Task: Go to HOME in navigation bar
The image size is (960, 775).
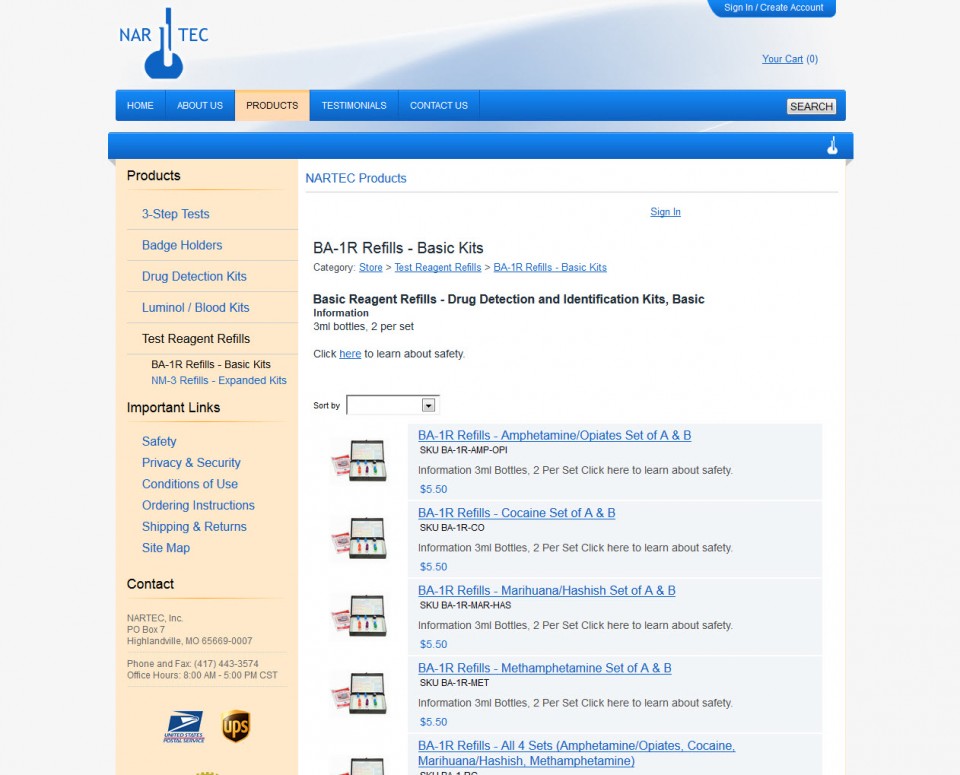Action: point(140,105)
